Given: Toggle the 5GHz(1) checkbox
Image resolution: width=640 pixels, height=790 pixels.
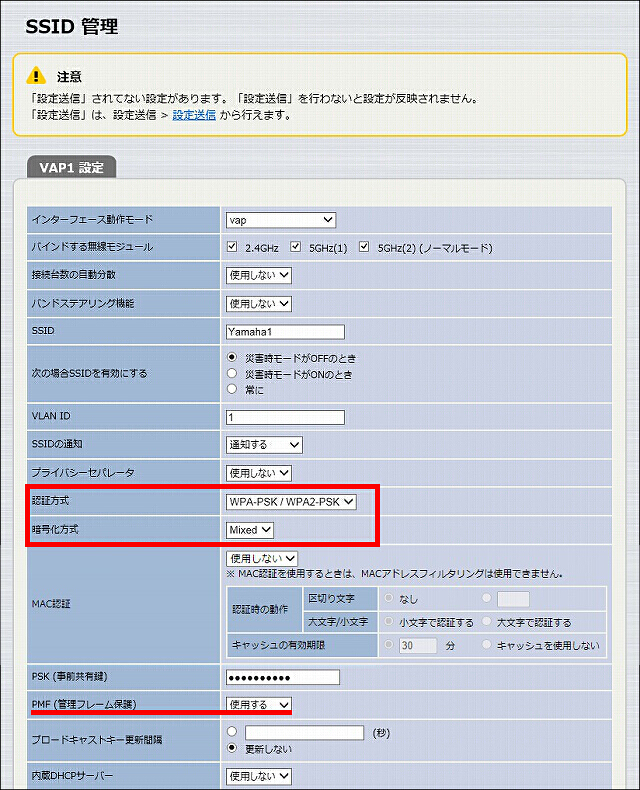Looking at the screenshot, I should point(296,247).
